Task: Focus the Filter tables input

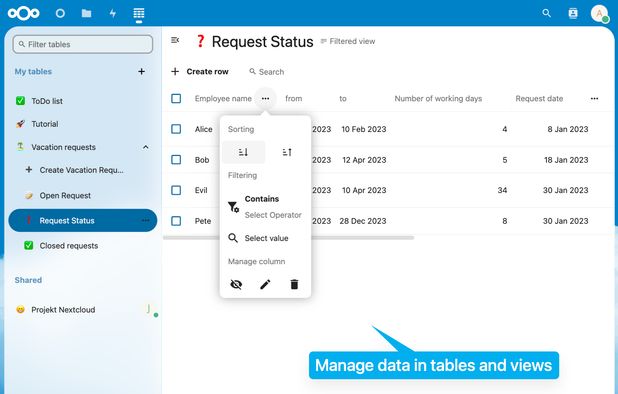Action: point(83,44)
